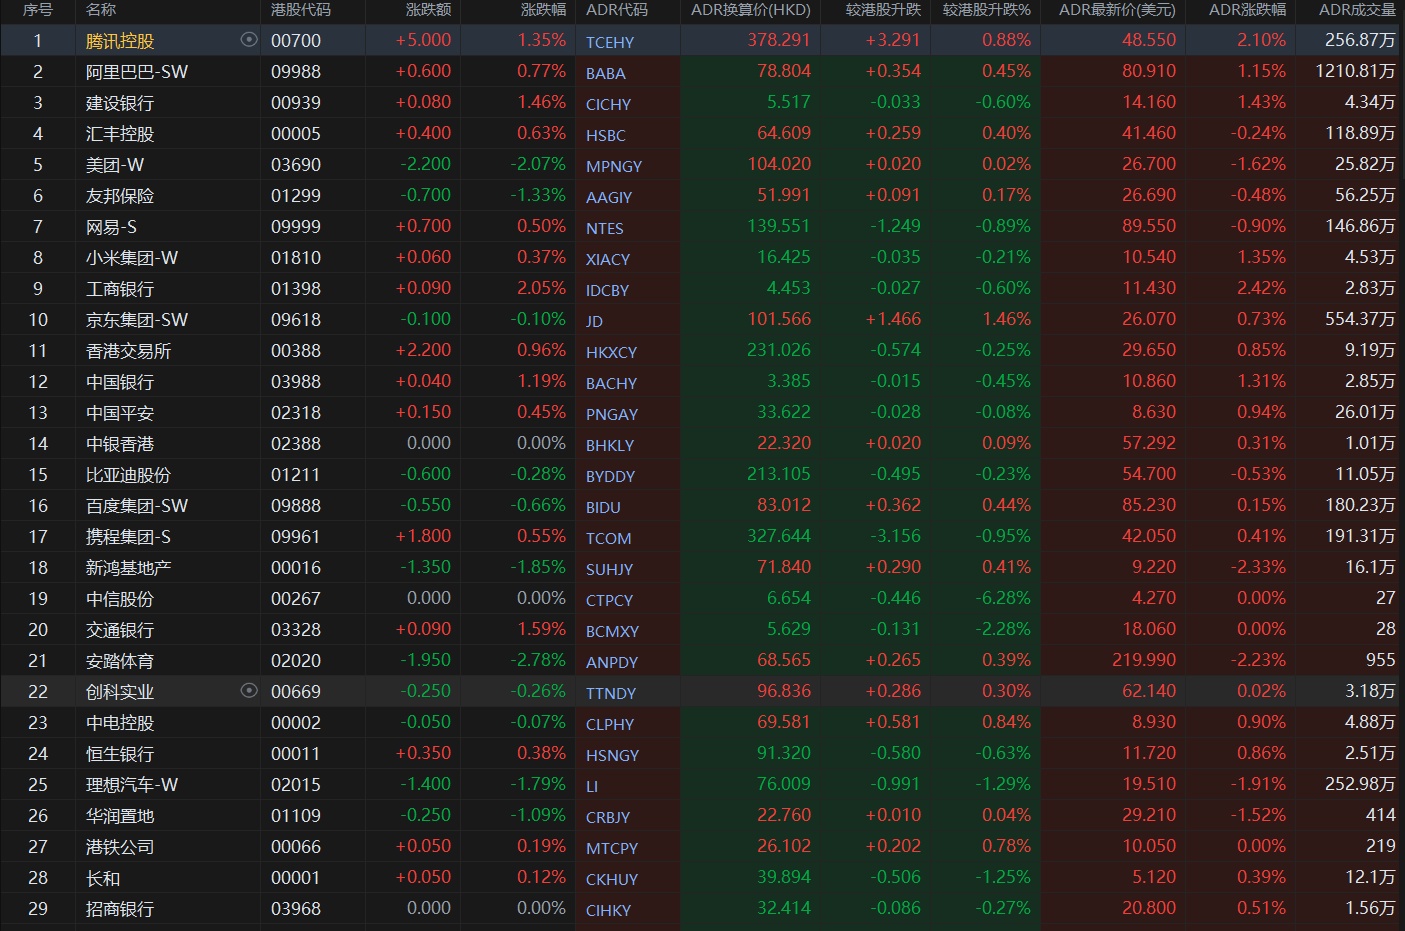The height and width of the screenshot is (931, 1405).
Task: Open the 中银香港 stock entry
Action: [x=120, y=444]
